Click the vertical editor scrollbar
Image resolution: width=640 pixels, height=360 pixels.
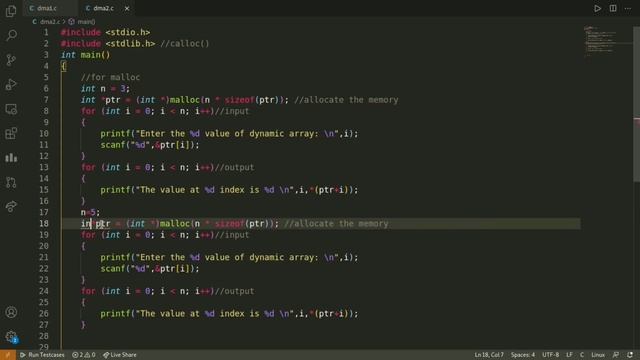point(636,104)
